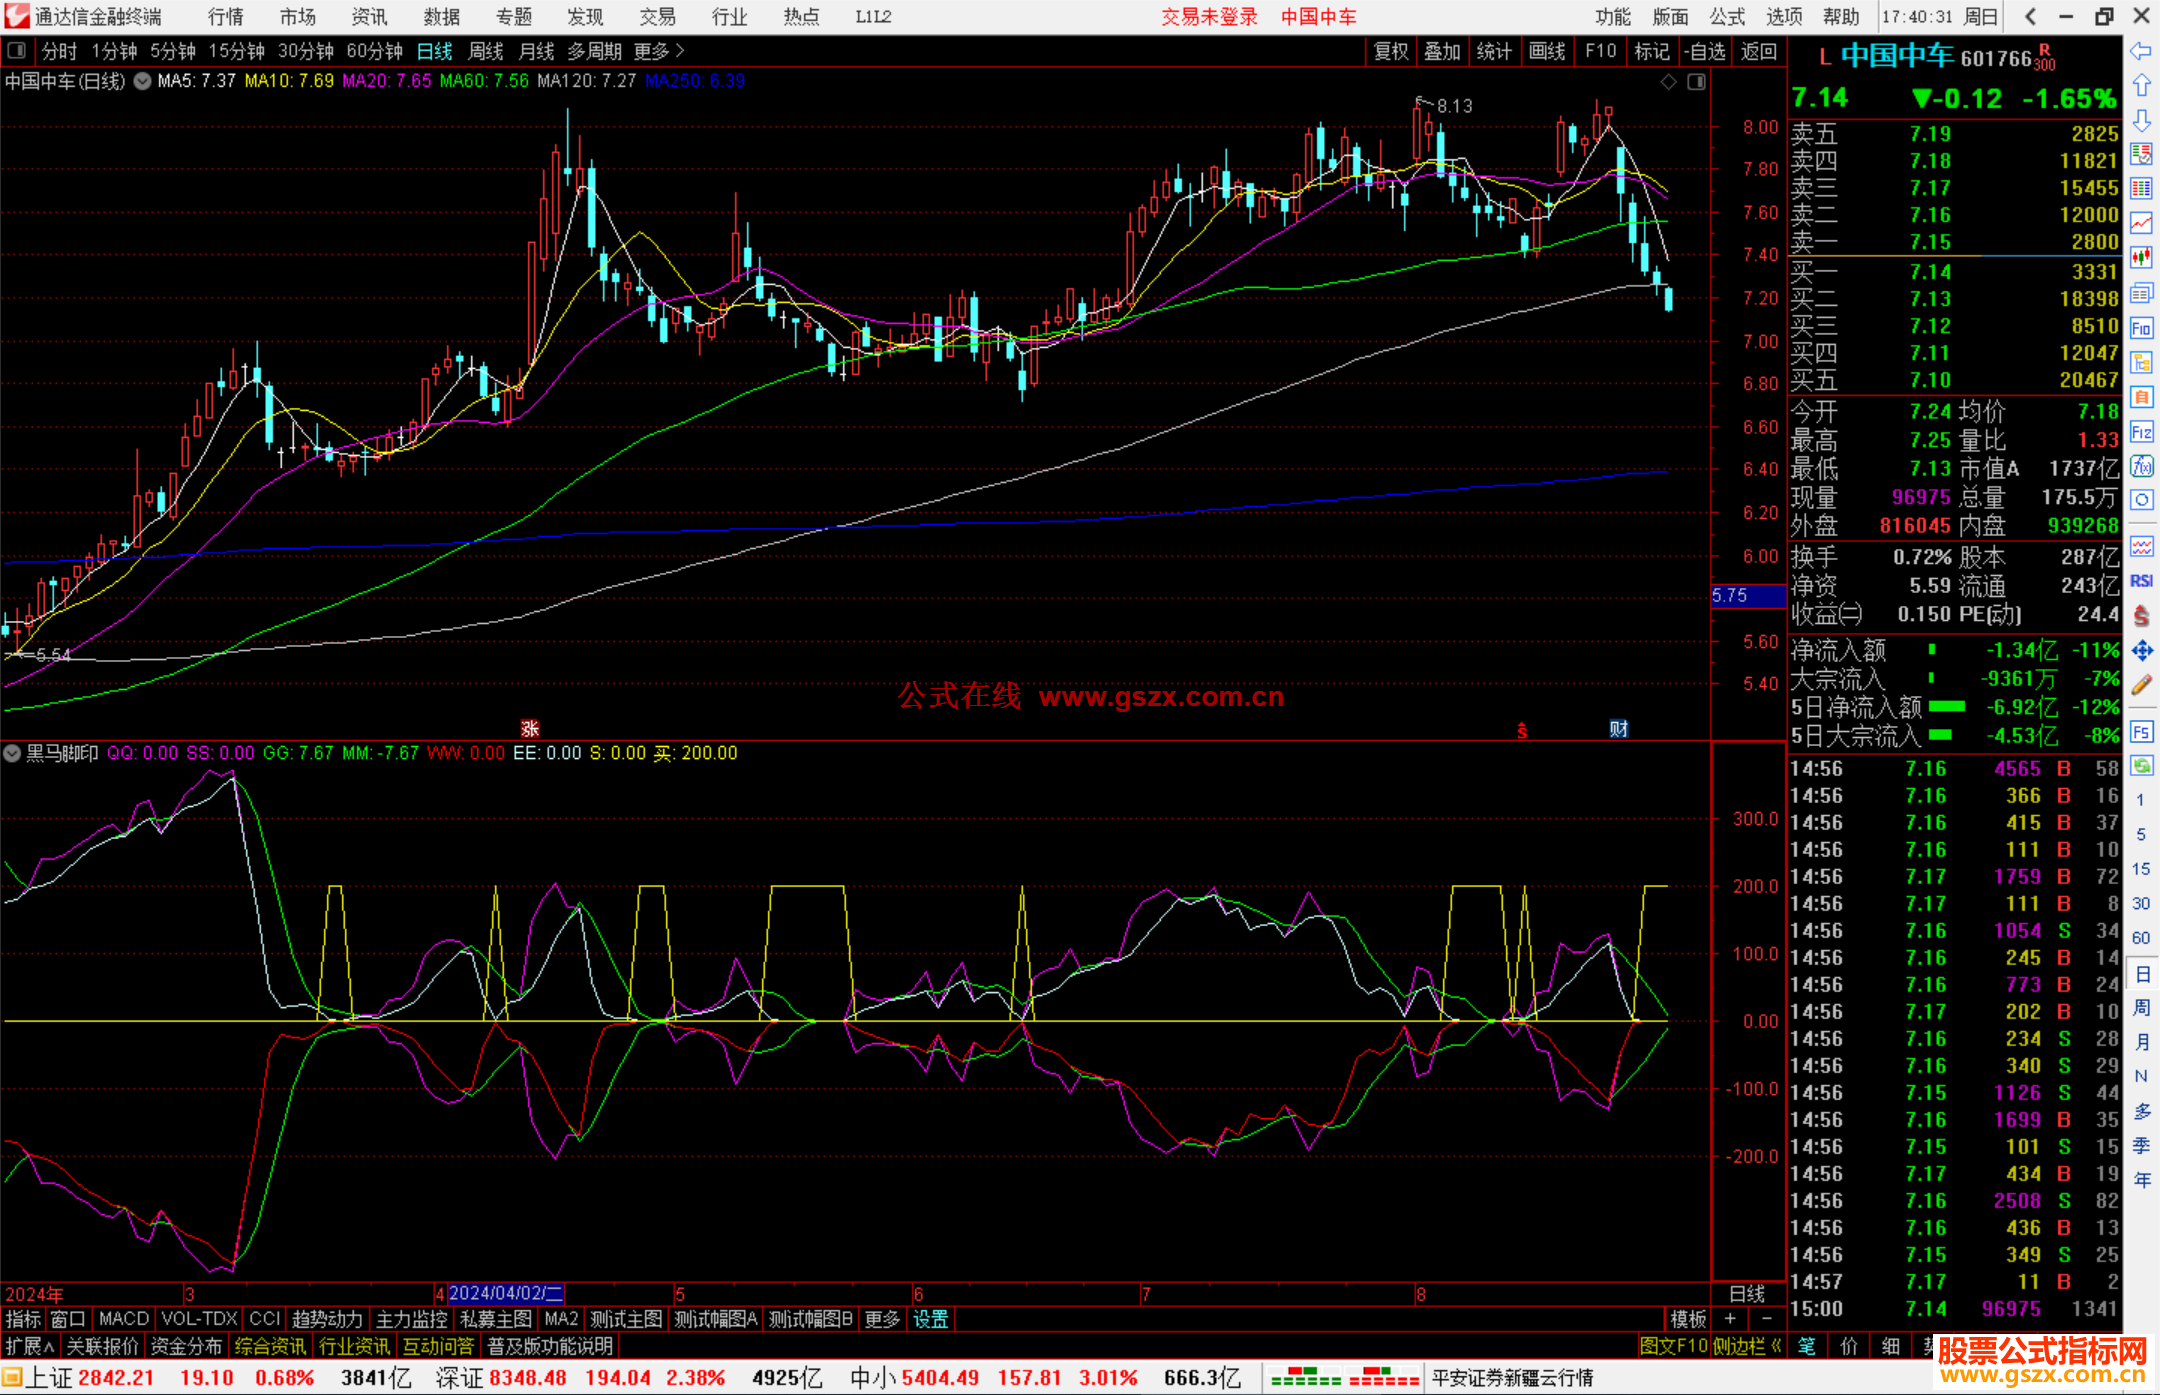
Task: Click the 设置 link in indicator bar
Action: [930, 1319]
